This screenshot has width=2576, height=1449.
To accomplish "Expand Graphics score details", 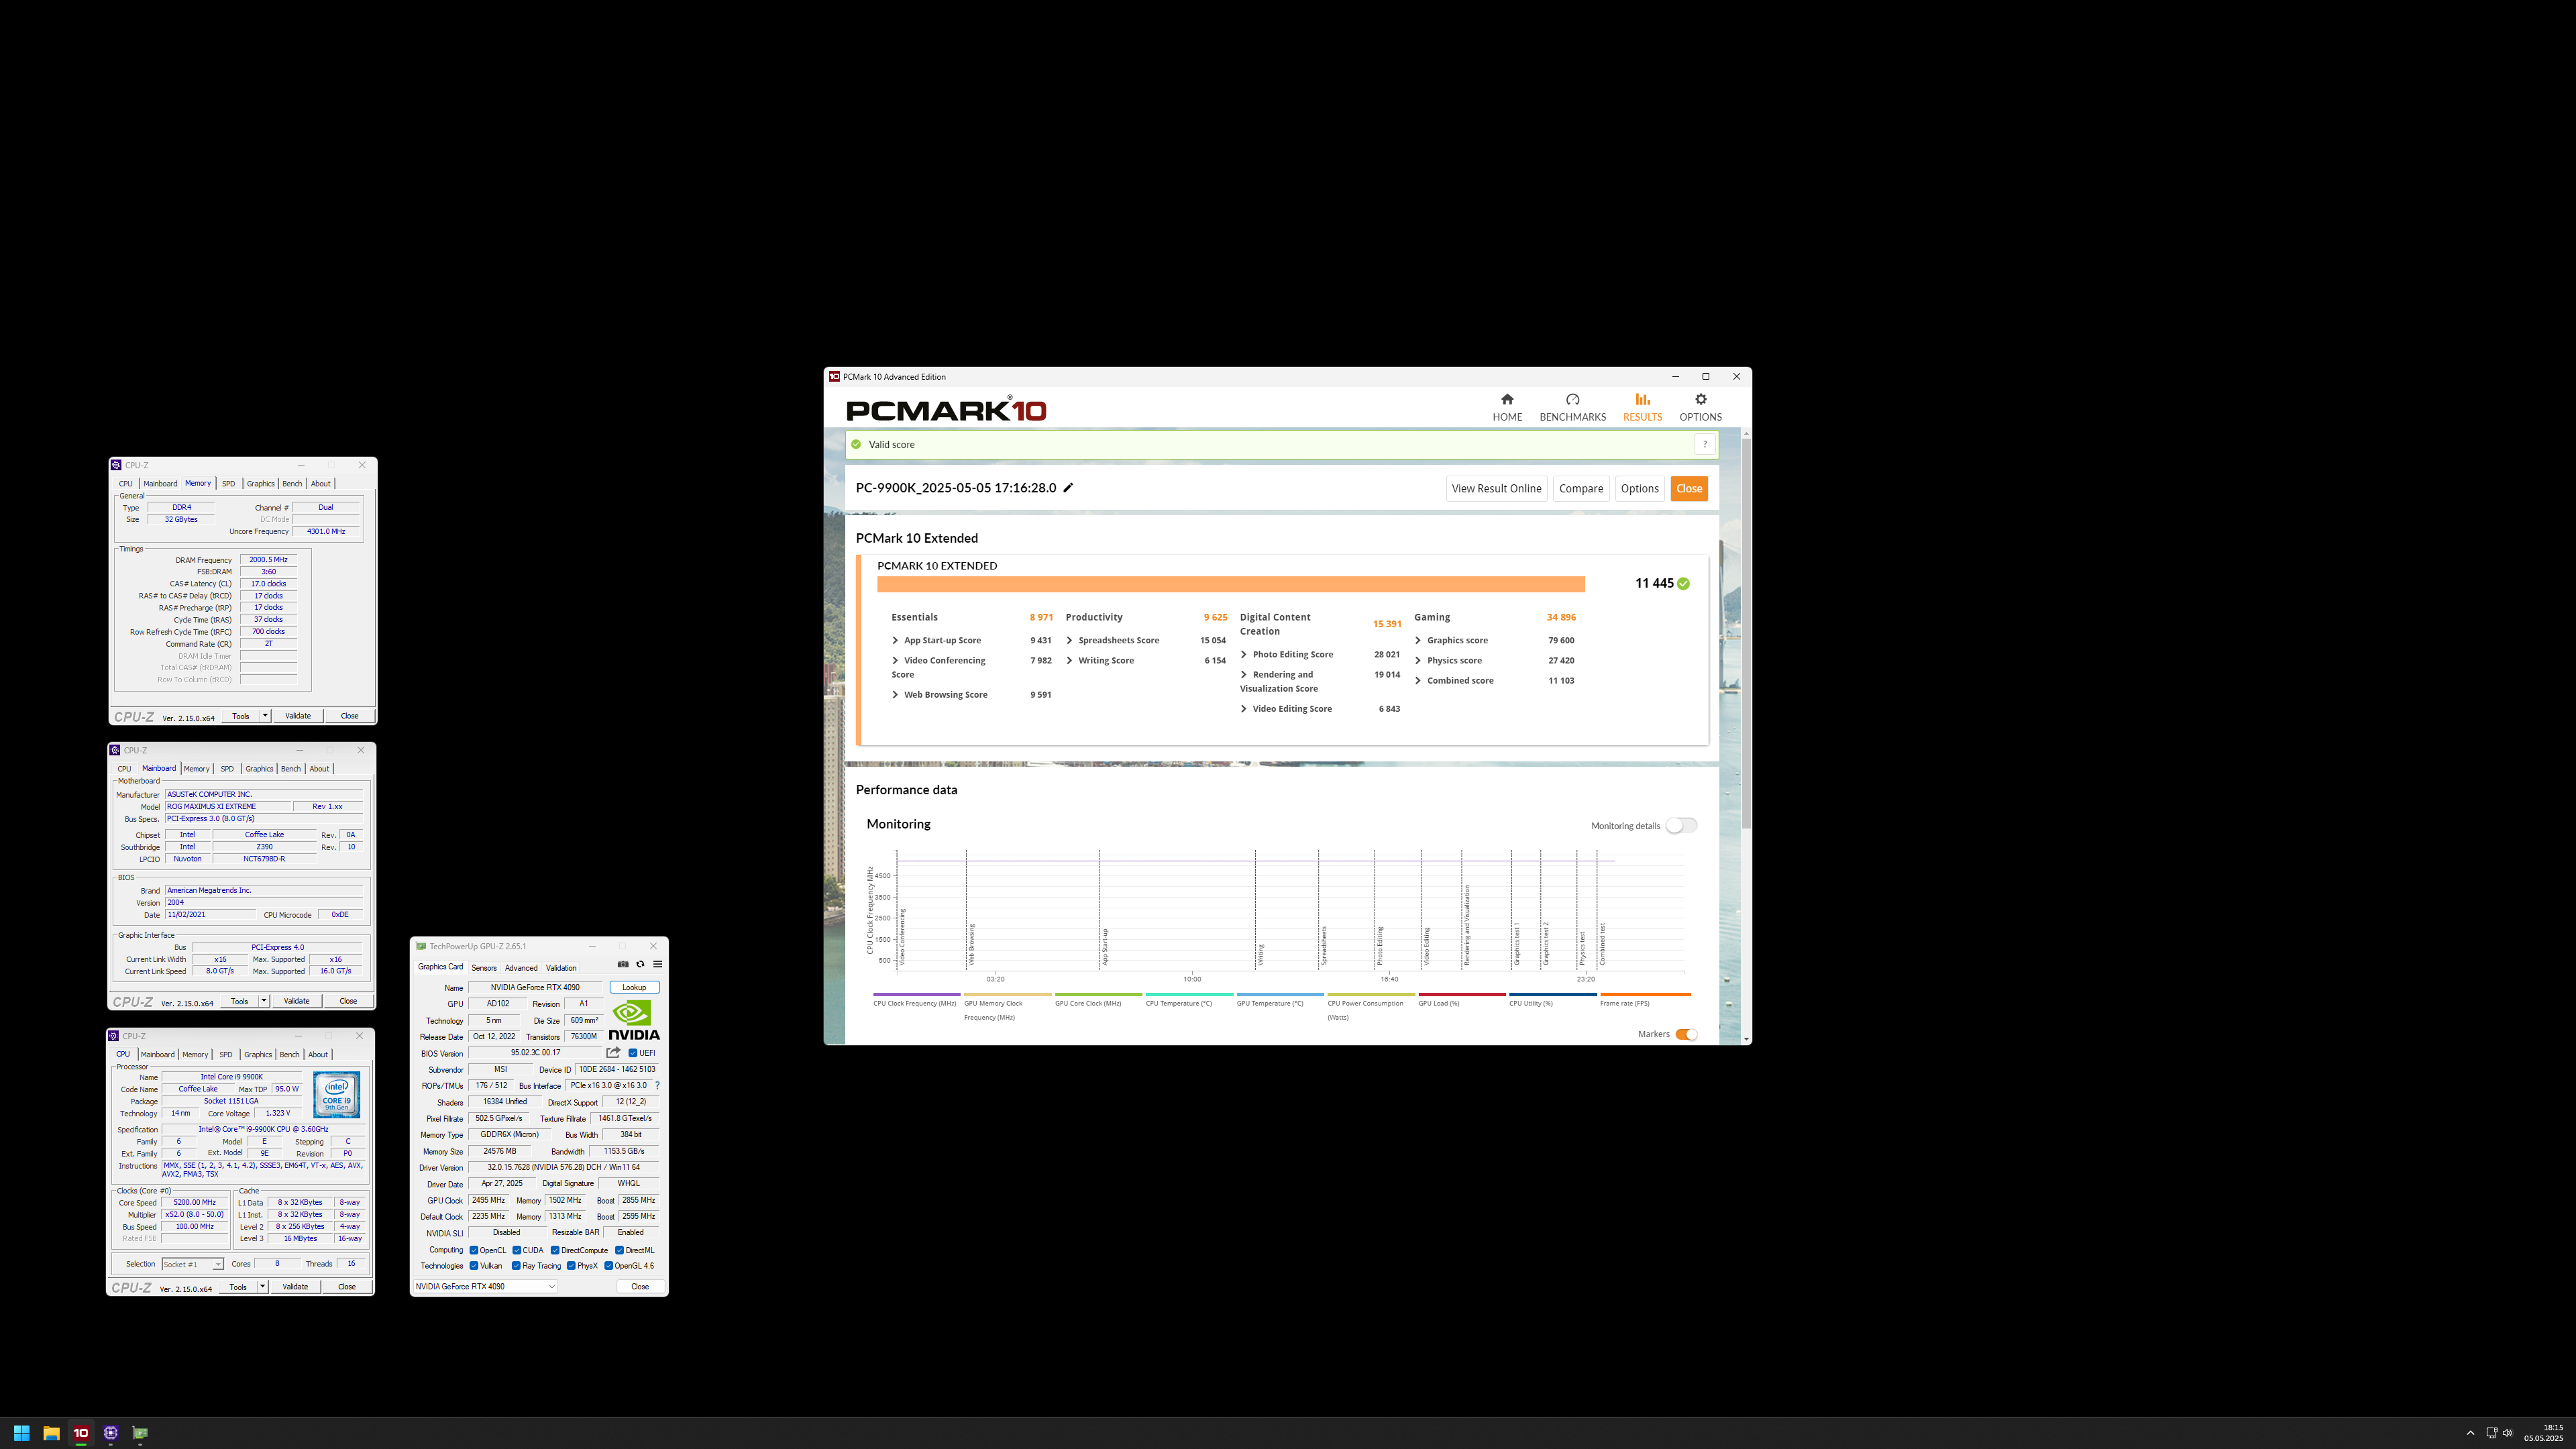I will coord(1418,640).
